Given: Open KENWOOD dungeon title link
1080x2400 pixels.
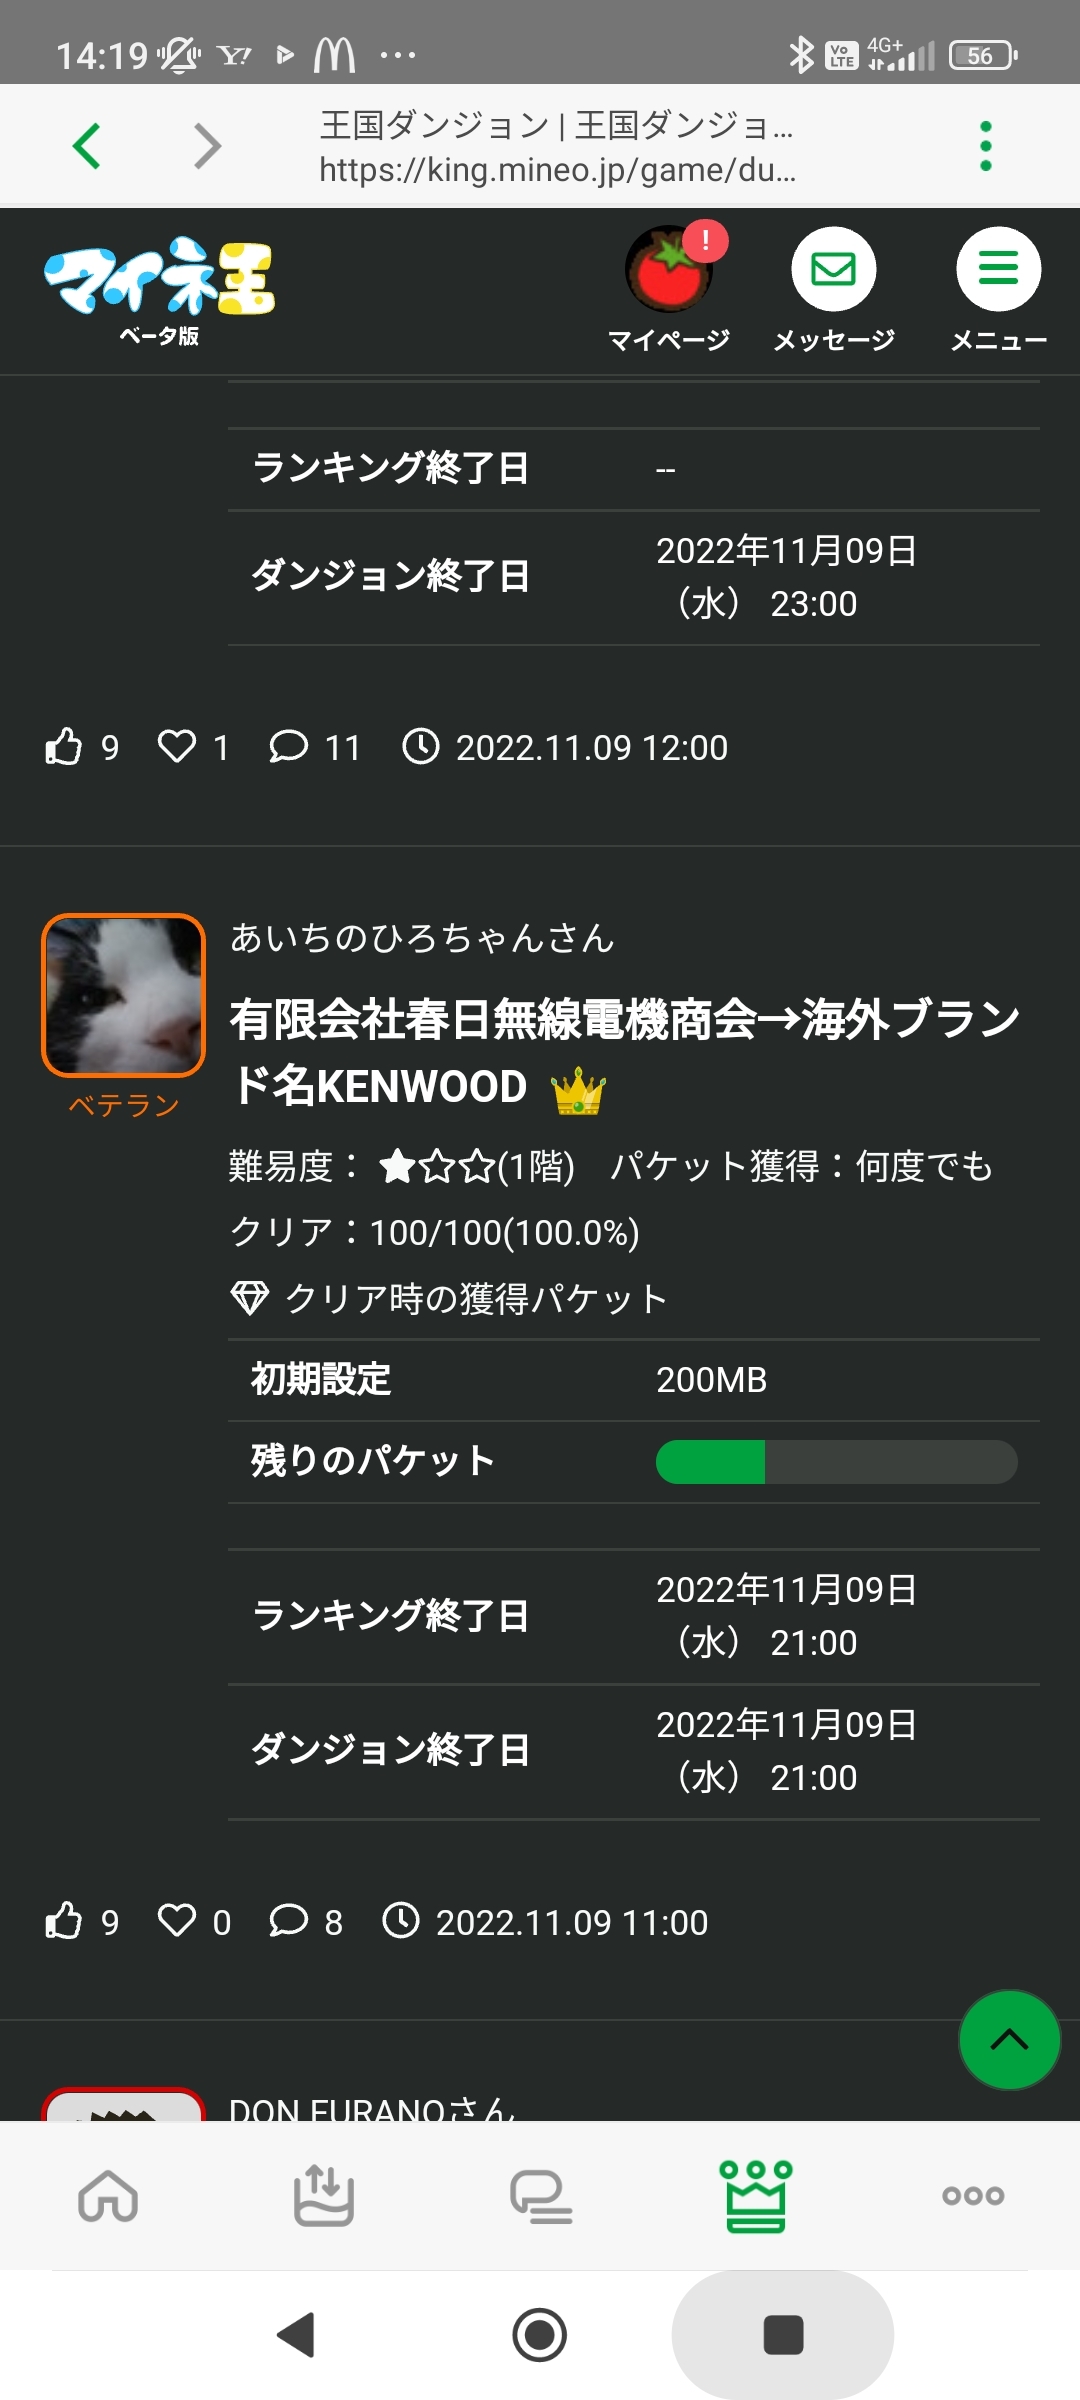Looking at the screenshot, I should pyautogui.click(x=625, y=1052).
